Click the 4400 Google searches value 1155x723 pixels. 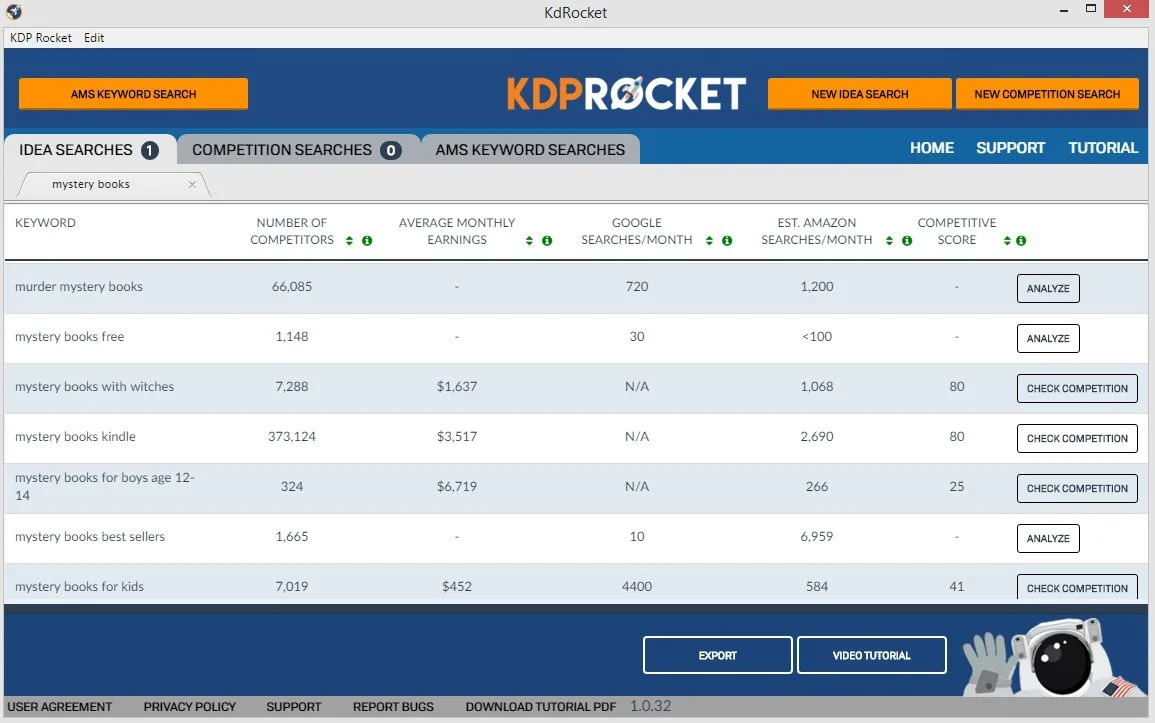(x=636, y=587)
